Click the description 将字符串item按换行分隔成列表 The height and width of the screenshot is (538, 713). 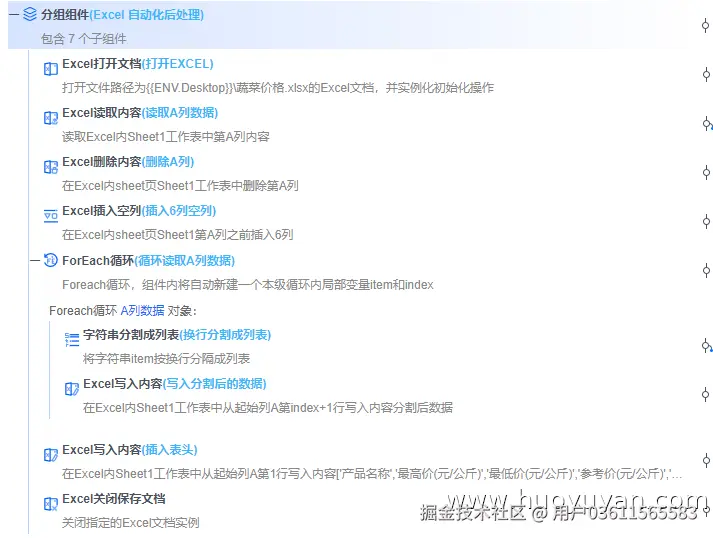[166, 359]
